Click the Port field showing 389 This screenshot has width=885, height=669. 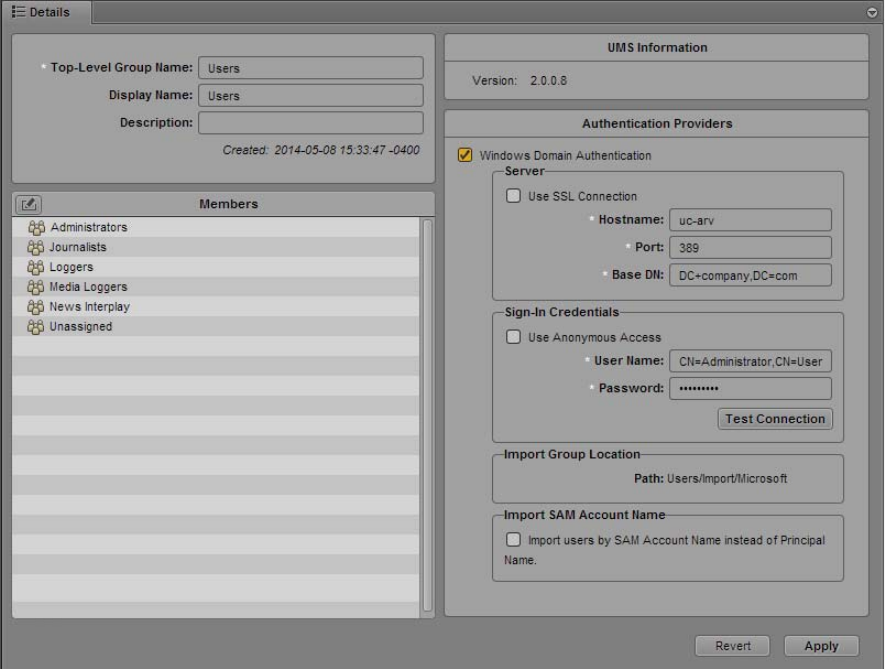tap(750, 247)
